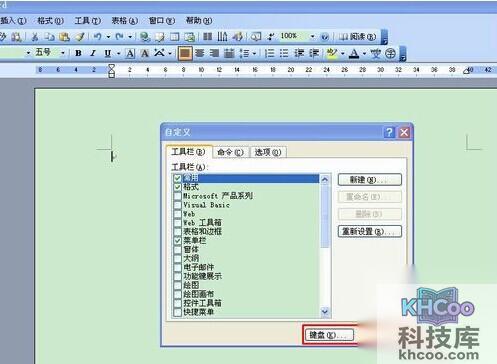The image size is (497, 364).
Task: Check the 绘图 toolbar checkbox
Action: (x=177, y=285)
